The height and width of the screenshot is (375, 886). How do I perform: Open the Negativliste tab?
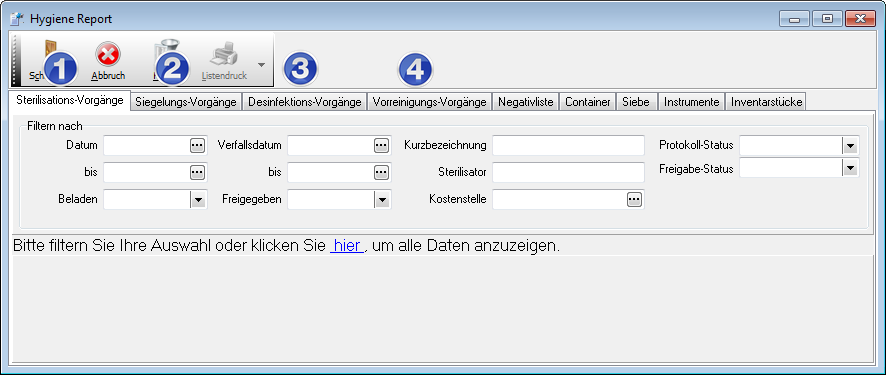525,102
